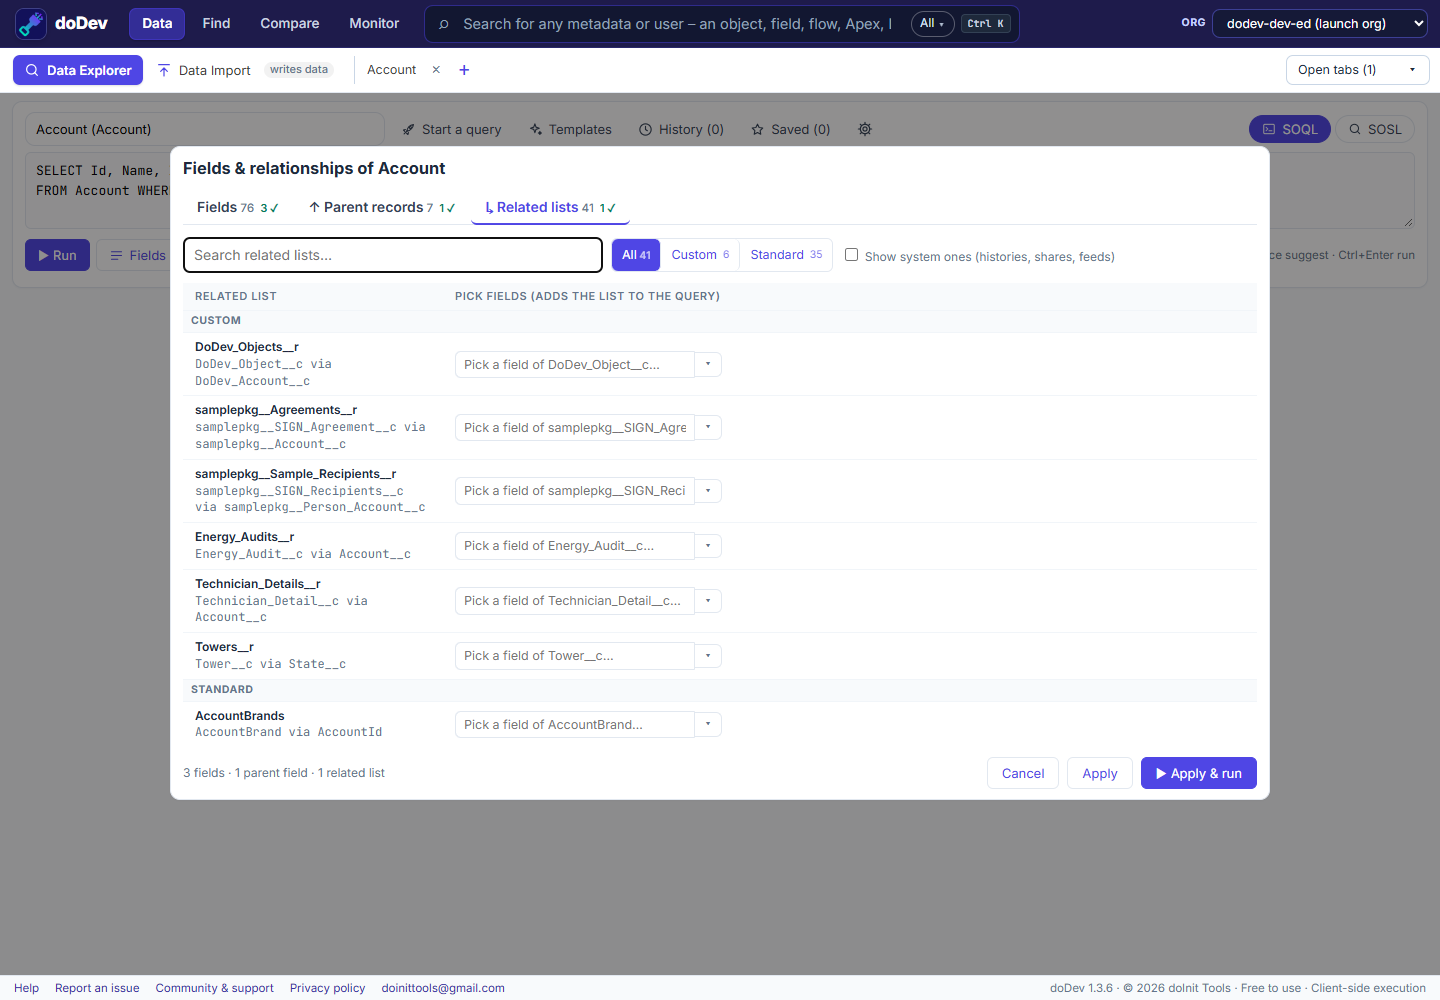Expand the samplepkg__SIGN_Recipients field dropdown arrow
Screen dimensions: 1440x1000
(x=708, y=491)
